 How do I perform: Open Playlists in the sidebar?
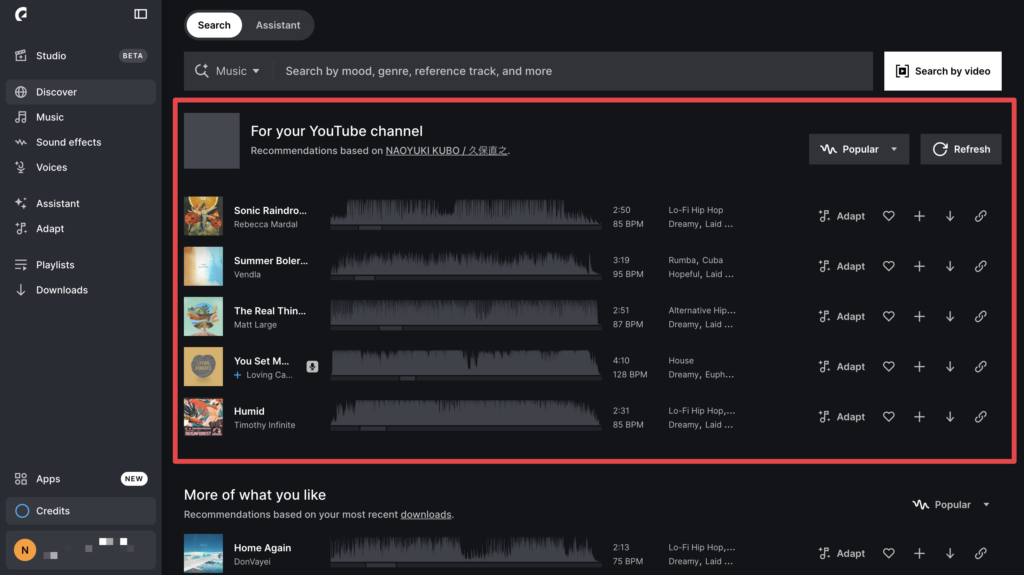pyautogui.click(x=81, y=265)
